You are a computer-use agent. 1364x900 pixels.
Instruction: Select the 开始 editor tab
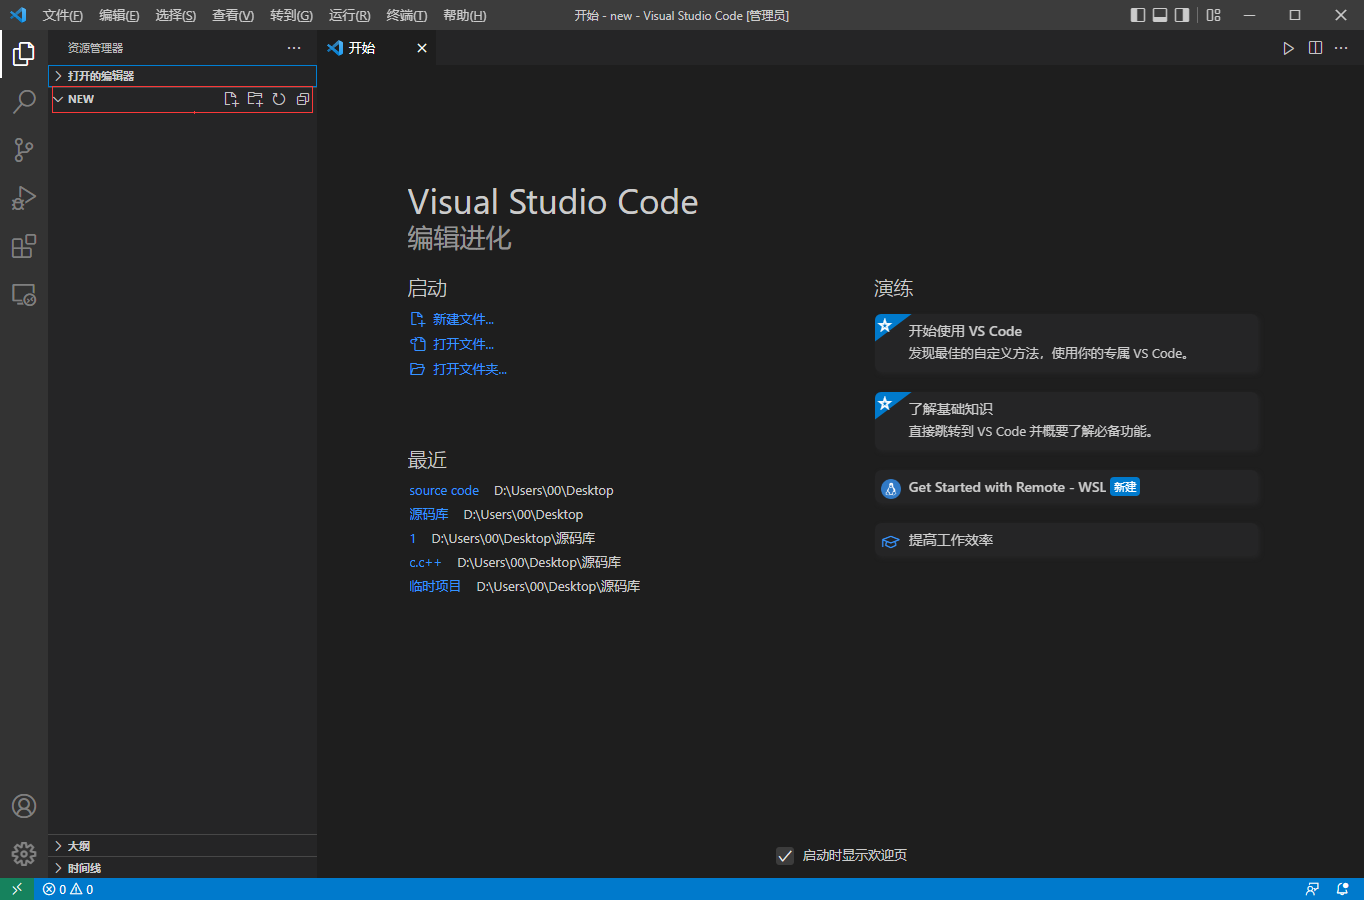coord(377,48)
